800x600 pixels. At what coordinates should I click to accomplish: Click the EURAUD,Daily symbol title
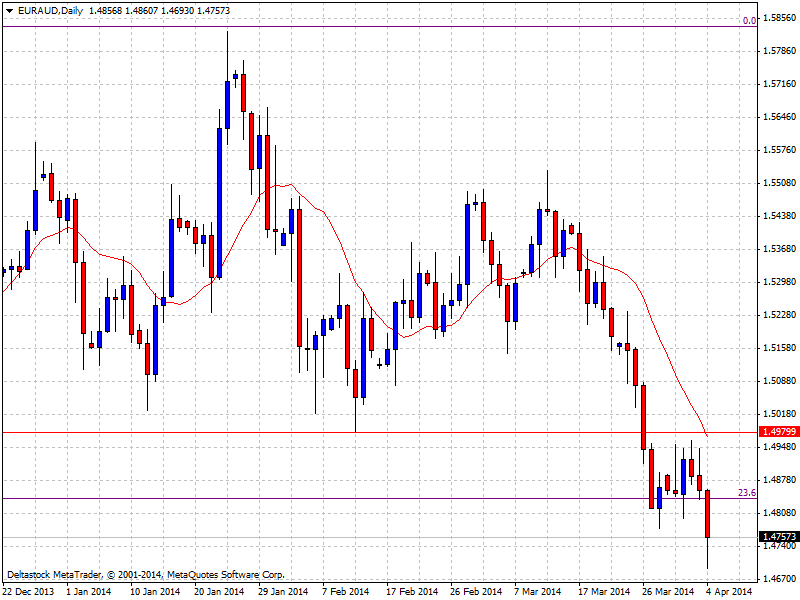tap(50, 11)
